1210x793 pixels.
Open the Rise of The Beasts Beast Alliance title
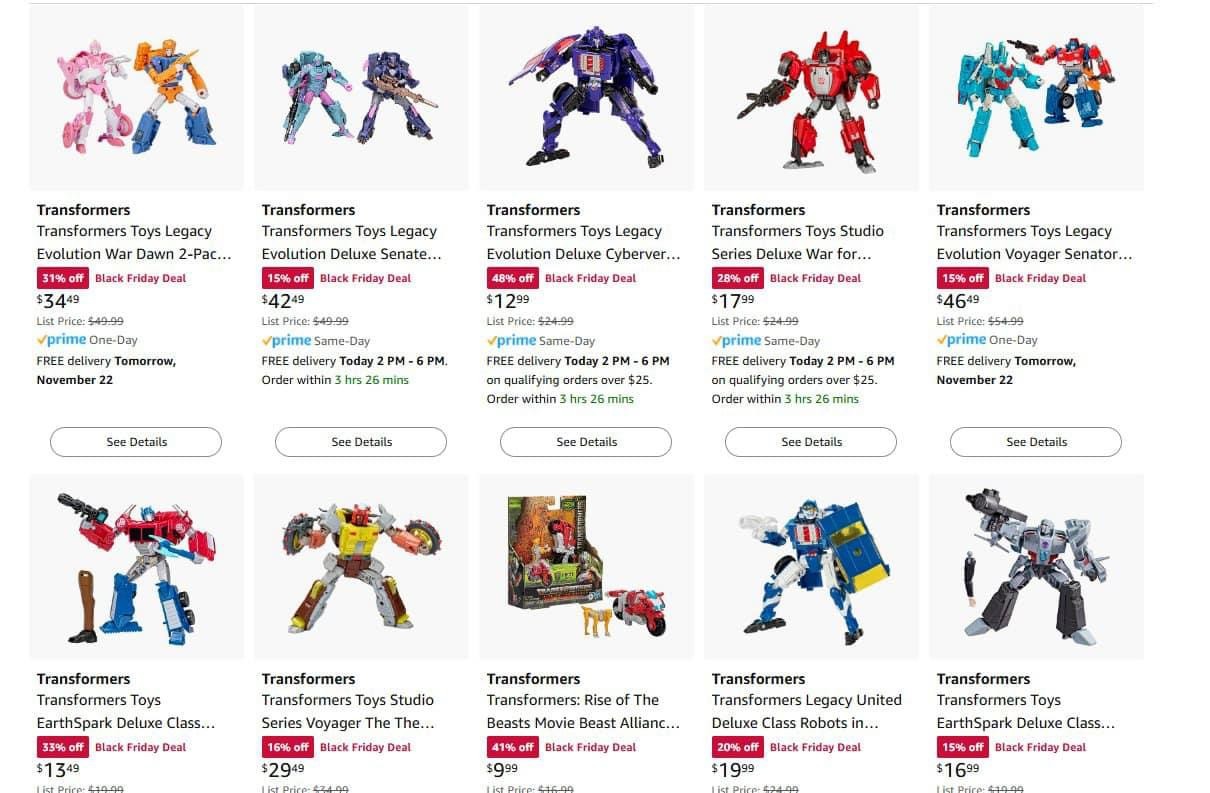pyautogui.click(x=583, y=711)
